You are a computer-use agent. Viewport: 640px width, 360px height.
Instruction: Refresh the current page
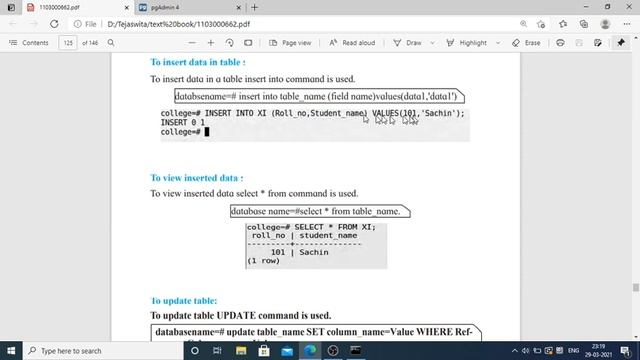pos(54,24)
